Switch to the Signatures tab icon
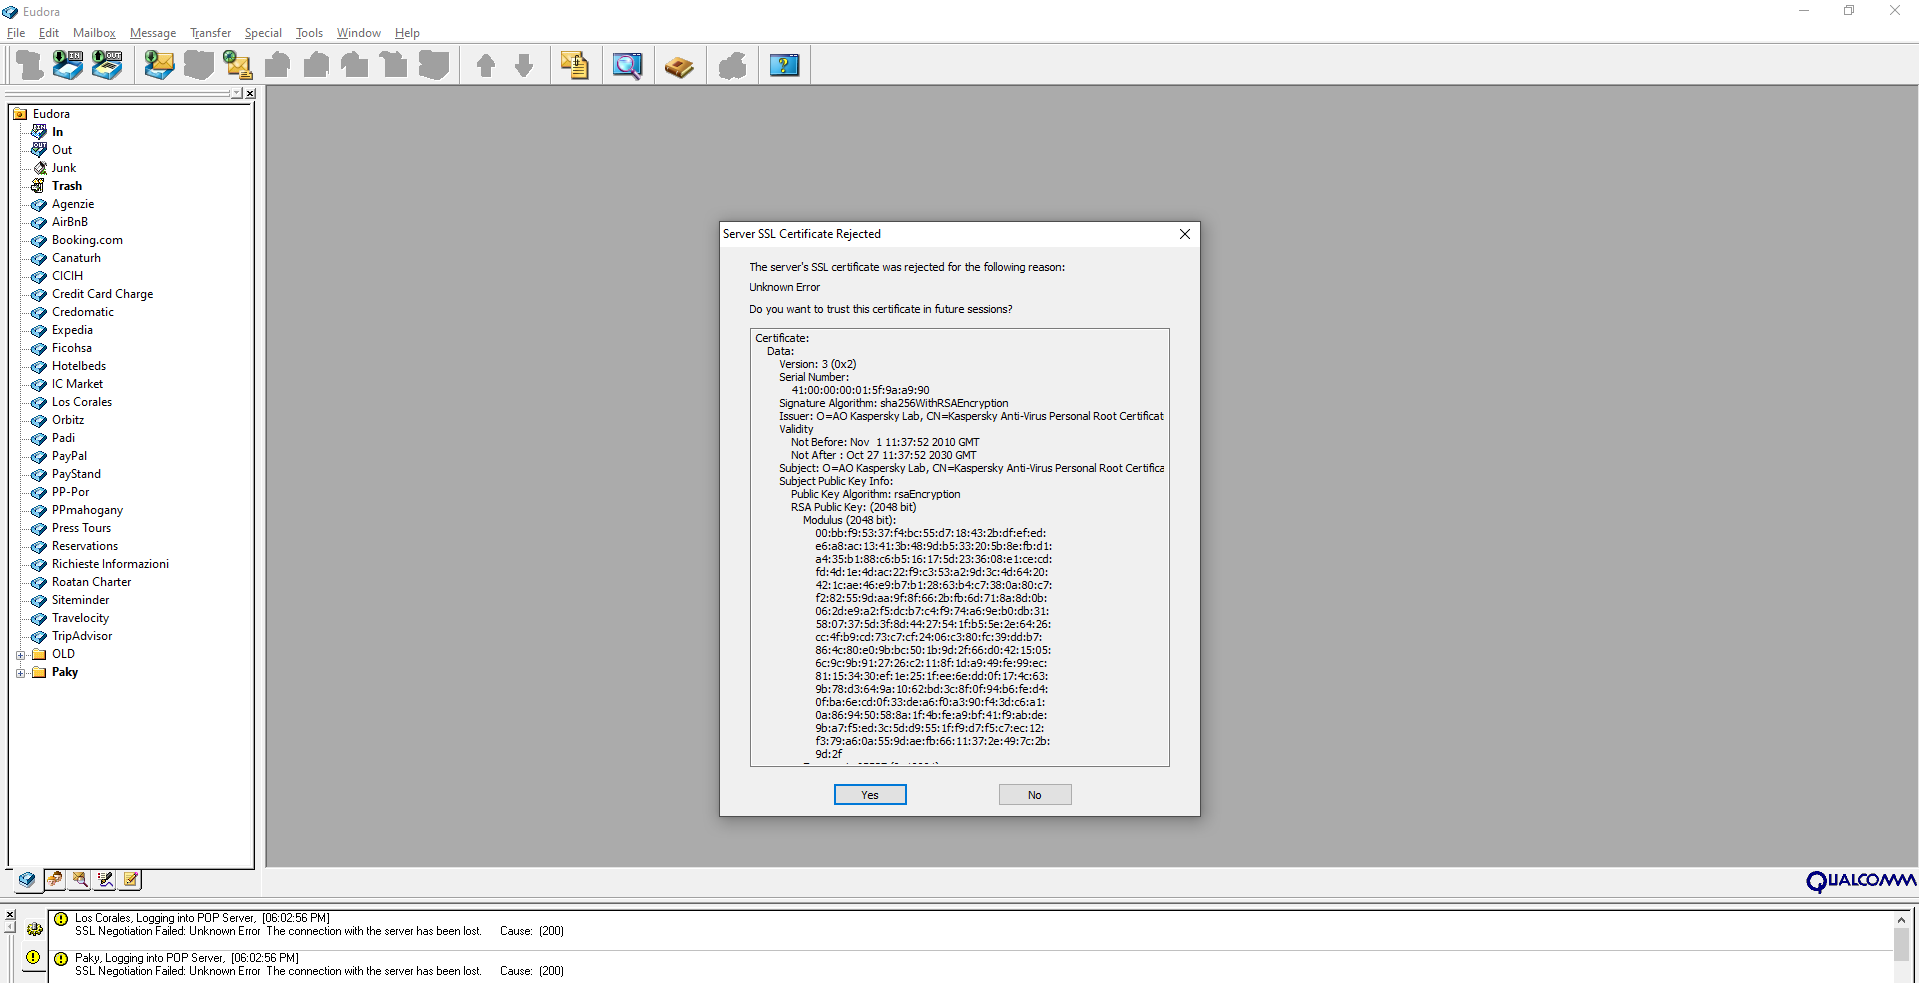 (x=105, y=880)
